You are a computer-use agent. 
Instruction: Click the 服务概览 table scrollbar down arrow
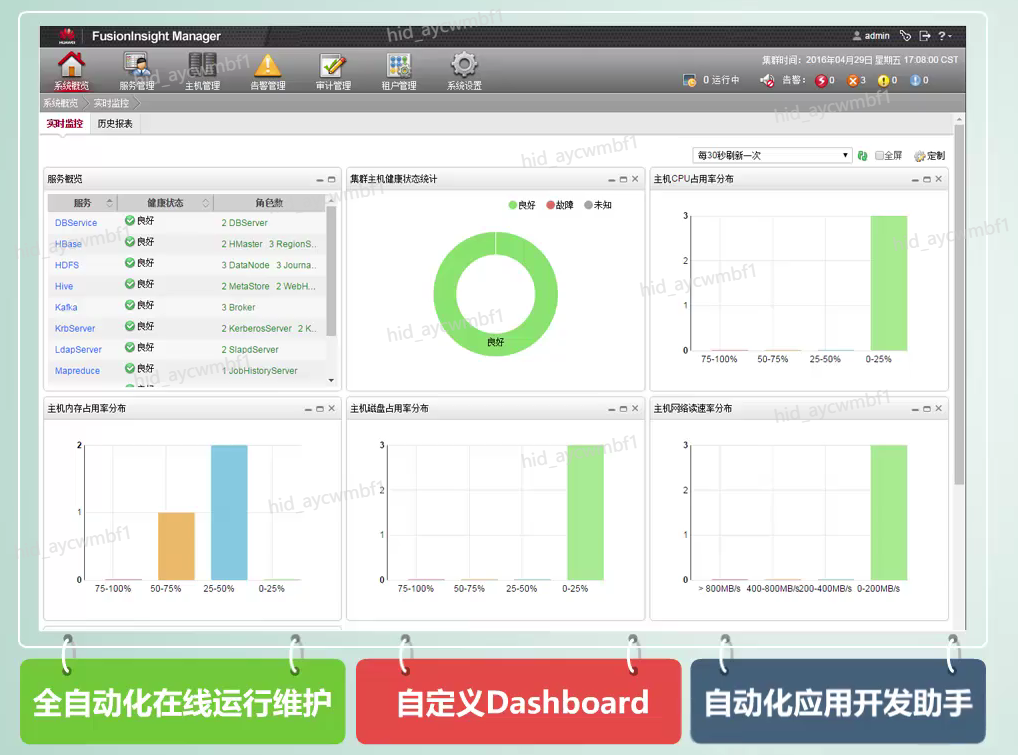(331, 380)
